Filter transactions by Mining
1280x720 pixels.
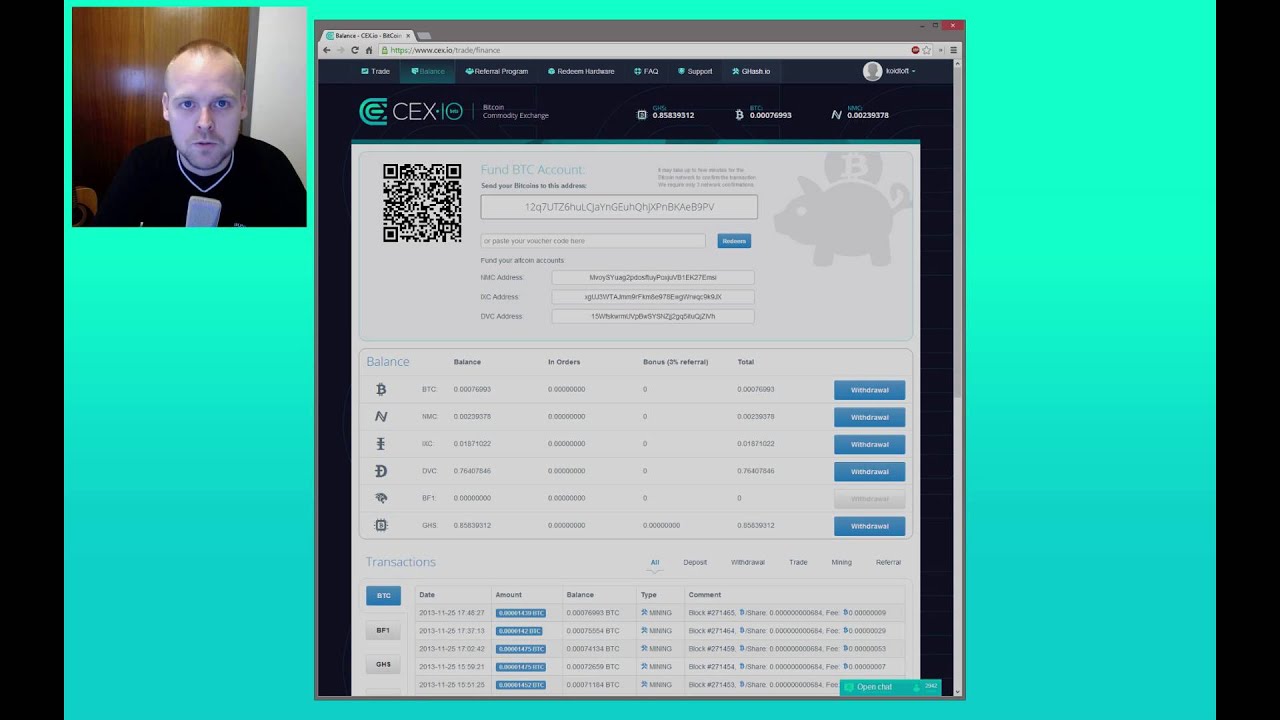pyautogui.click(x=841, y=562)
